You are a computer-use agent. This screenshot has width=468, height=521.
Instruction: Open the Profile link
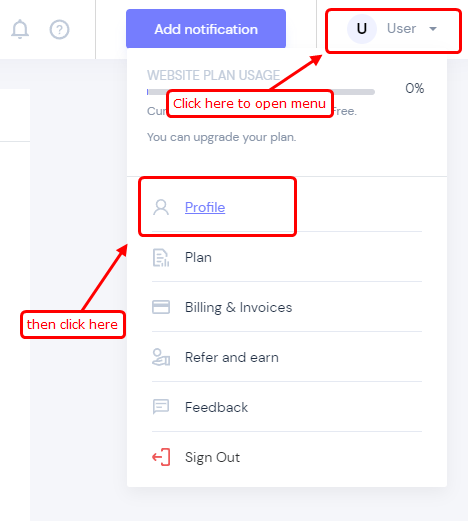(x=205, y=207)
